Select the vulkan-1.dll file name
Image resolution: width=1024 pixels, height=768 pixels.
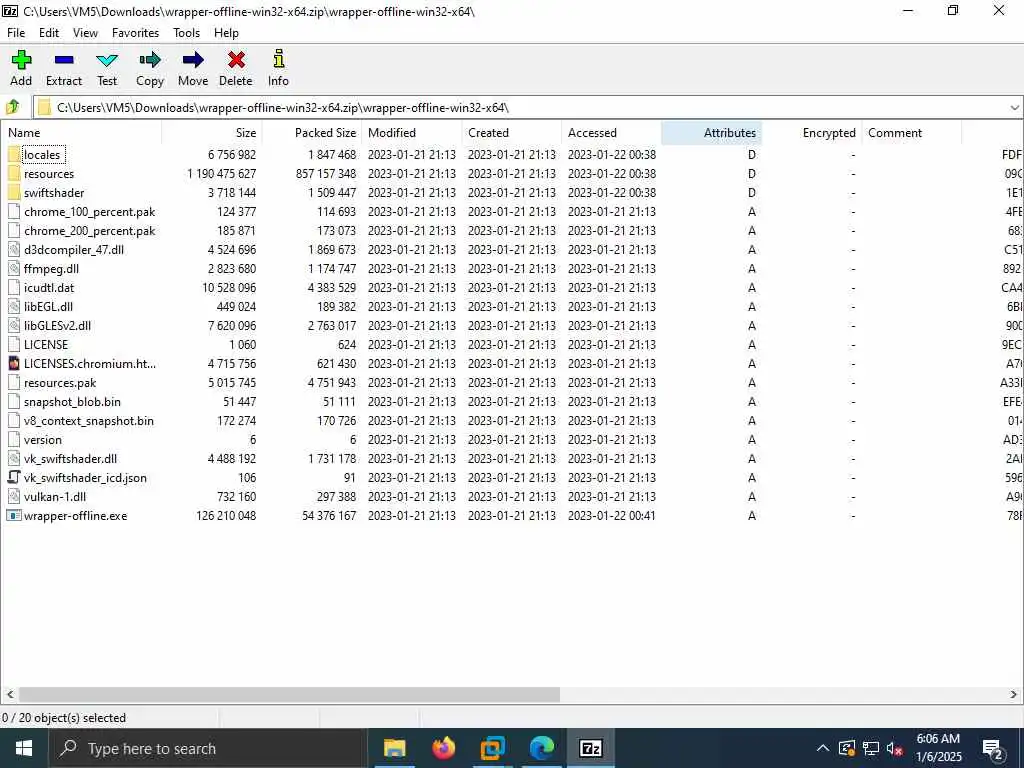click(x=55, y=496)
